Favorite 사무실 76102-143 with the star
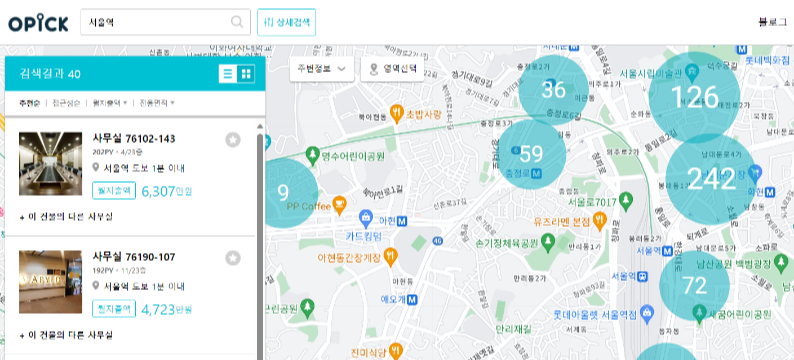 pyautogui.click(x=233, y=140)
